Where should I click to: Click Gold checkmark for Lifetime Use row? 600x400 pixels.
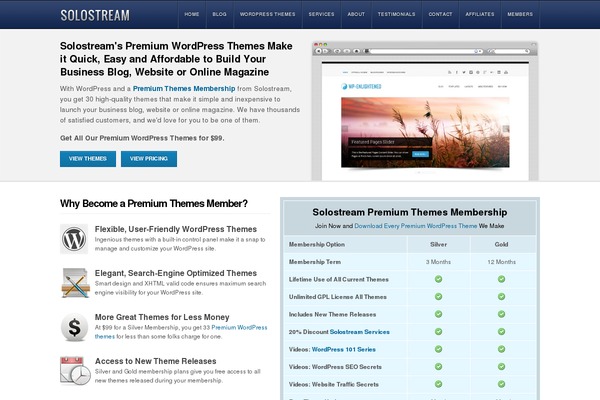[x=501, y=279]
